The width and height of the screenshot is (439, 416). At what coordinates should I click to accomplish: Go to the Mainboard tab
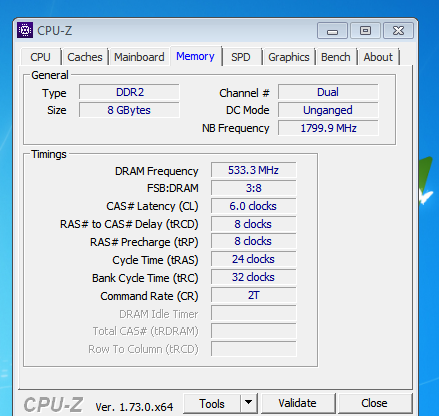pyautogui.click(x=139, y=57)
